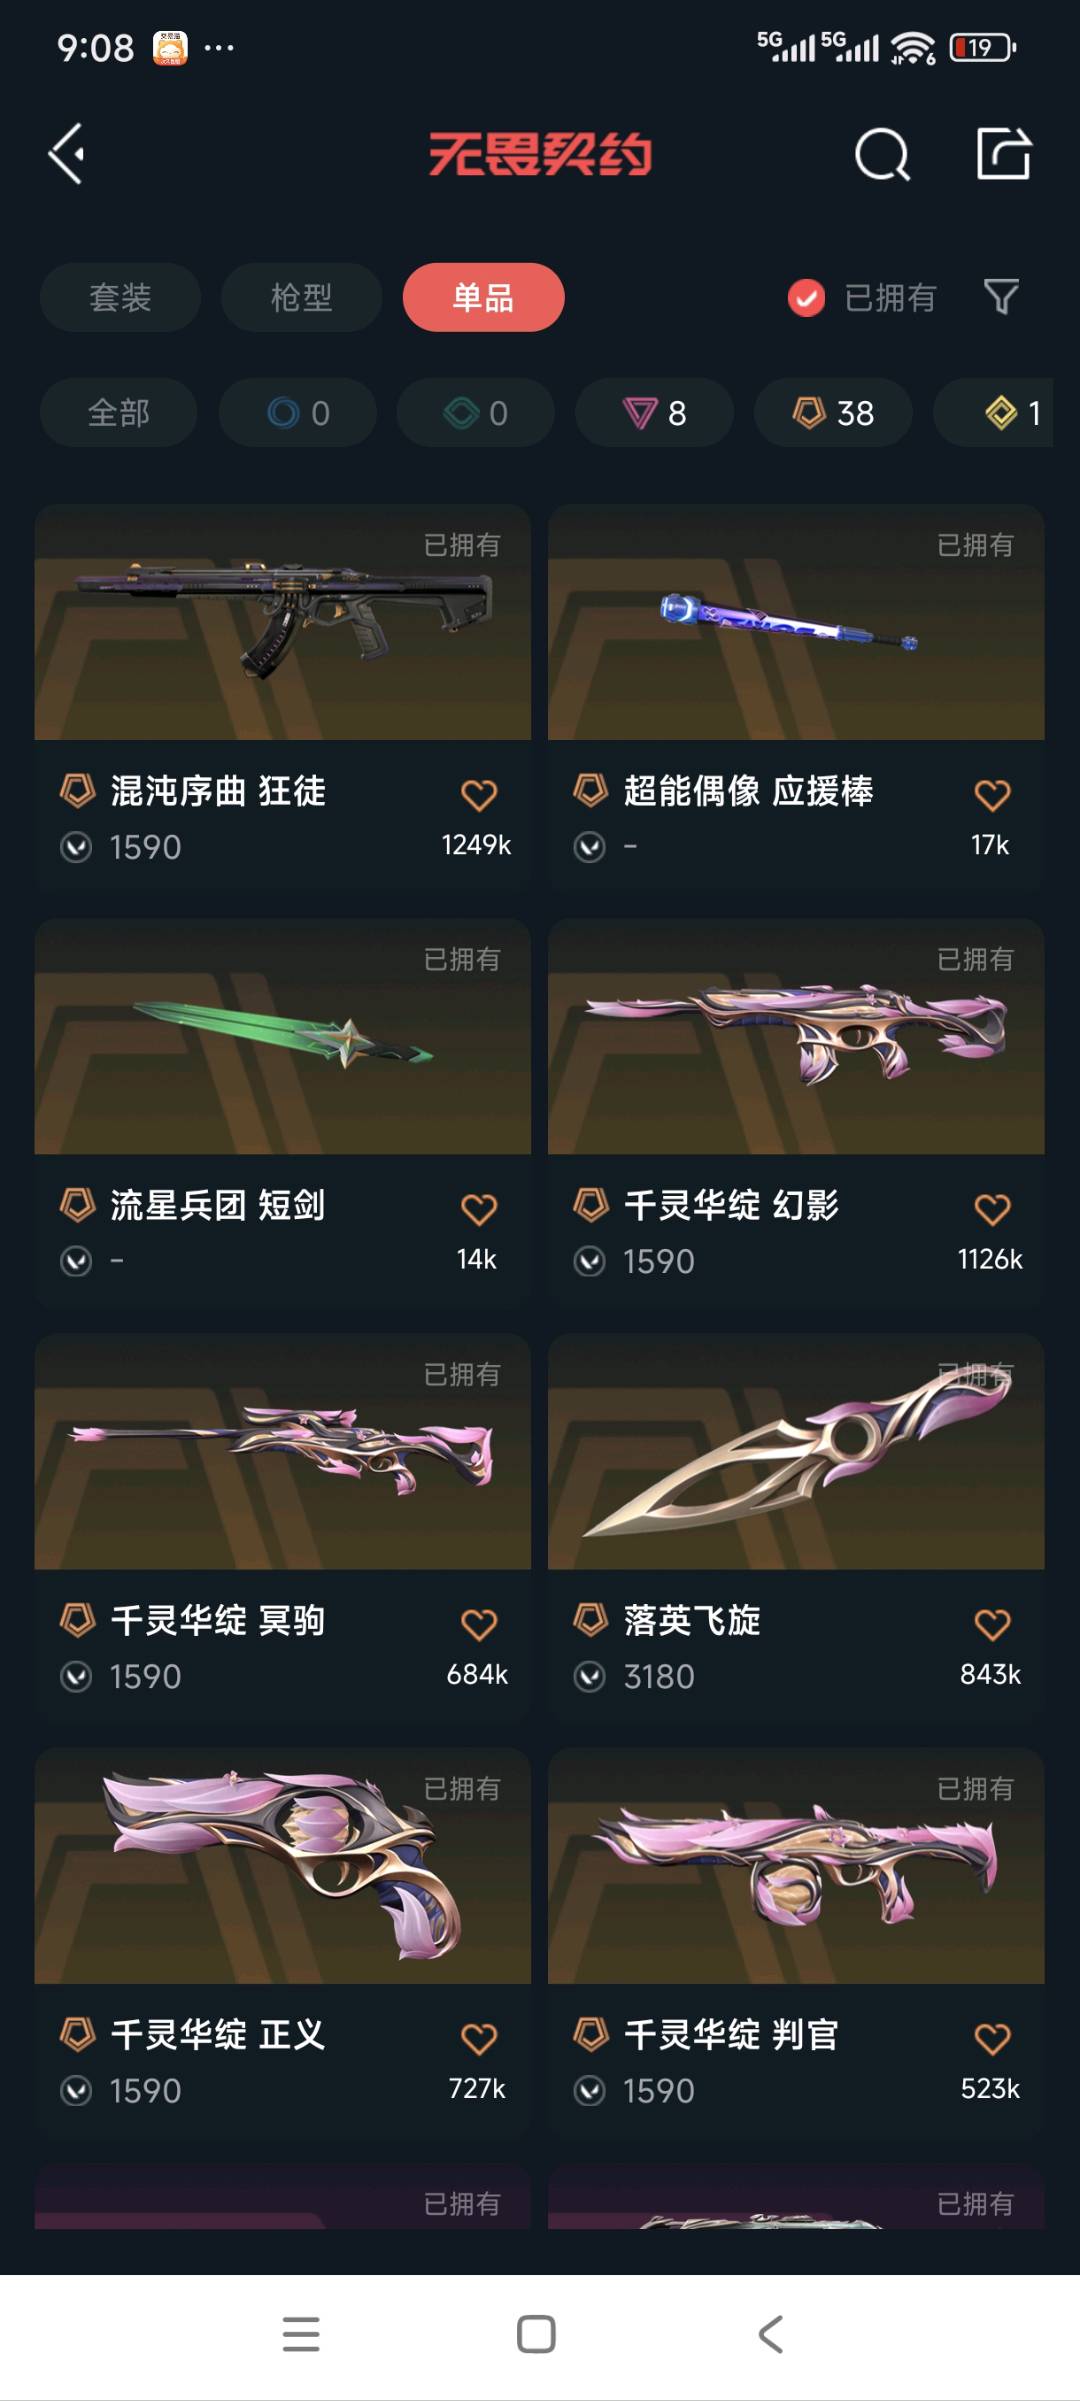Screen dimensions: 1080x2401
Task: Tap the share icon in header
Action: [x=1003, y=154]
